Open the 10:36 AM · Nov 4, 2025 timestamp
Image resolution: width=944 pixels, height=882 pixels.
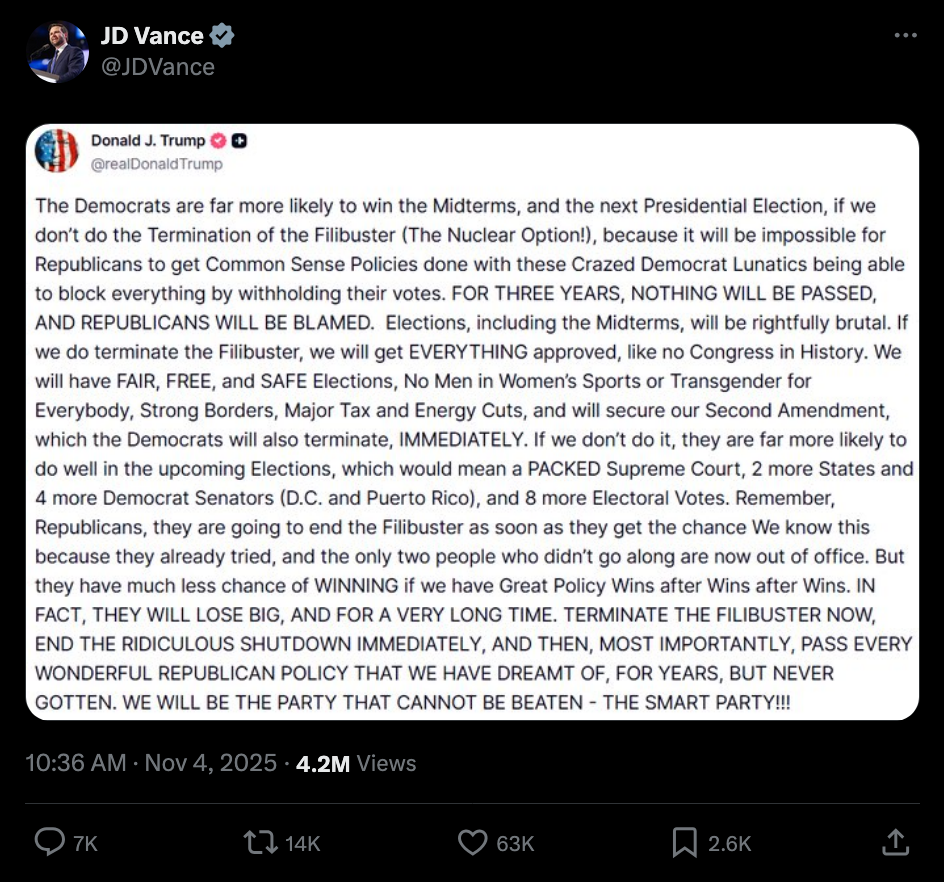pos(150,763)
